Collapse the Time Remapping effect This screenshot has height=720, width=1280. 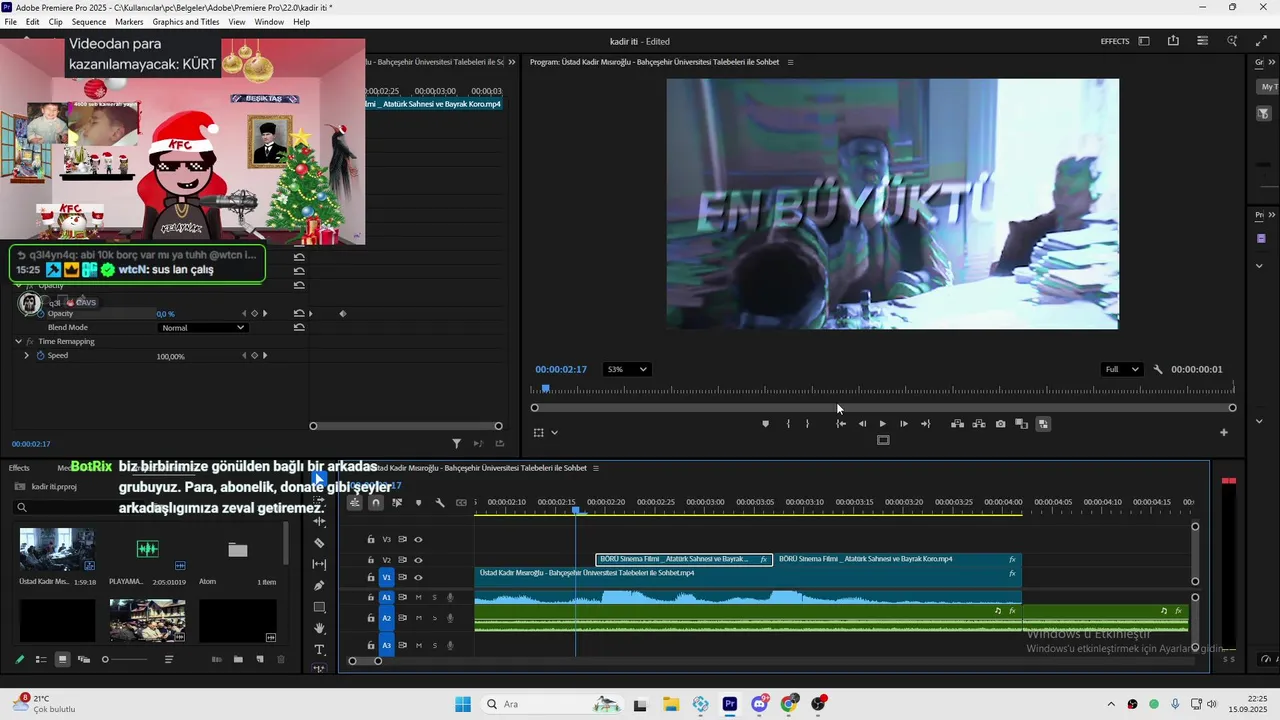(x=18, y=341)
